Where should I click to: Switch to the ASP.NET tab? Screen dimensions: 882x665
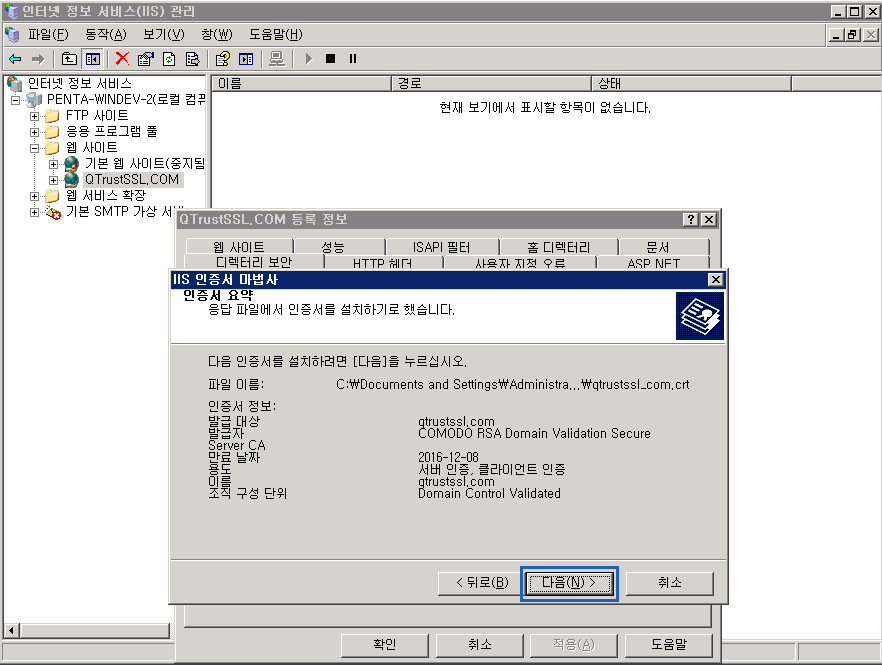click(654, 263)
